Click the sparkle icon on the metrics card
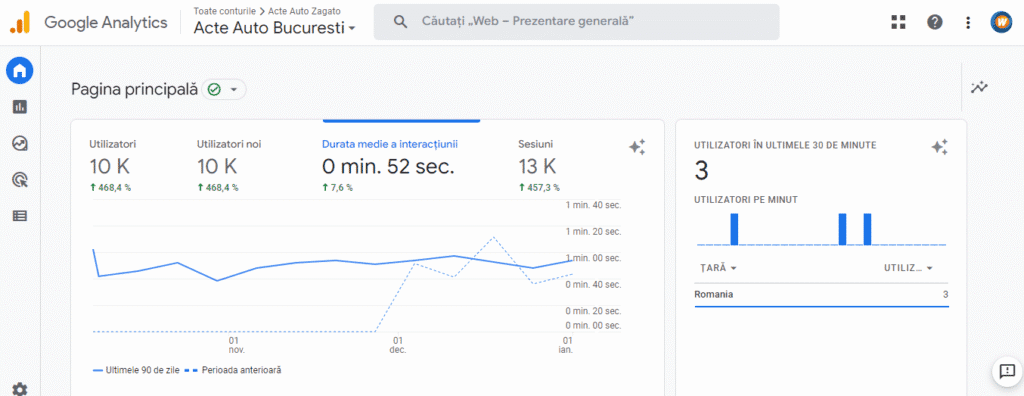Viewport: 1024px width, 396px height. click(x=637, y=147)
